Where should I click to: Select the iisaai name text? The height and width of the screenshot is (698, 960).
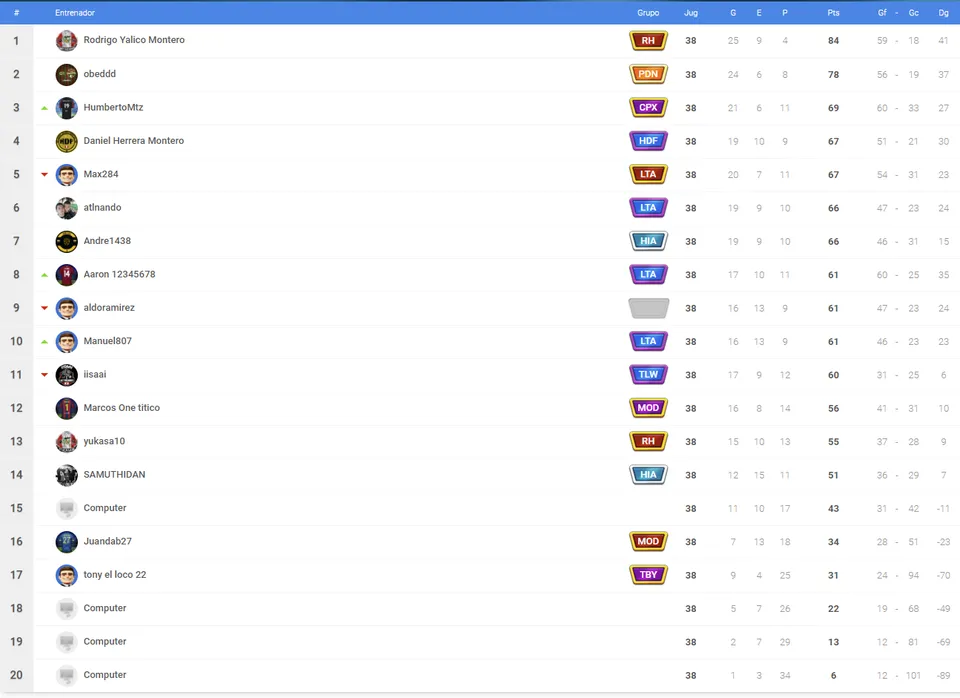pos(95,374)
